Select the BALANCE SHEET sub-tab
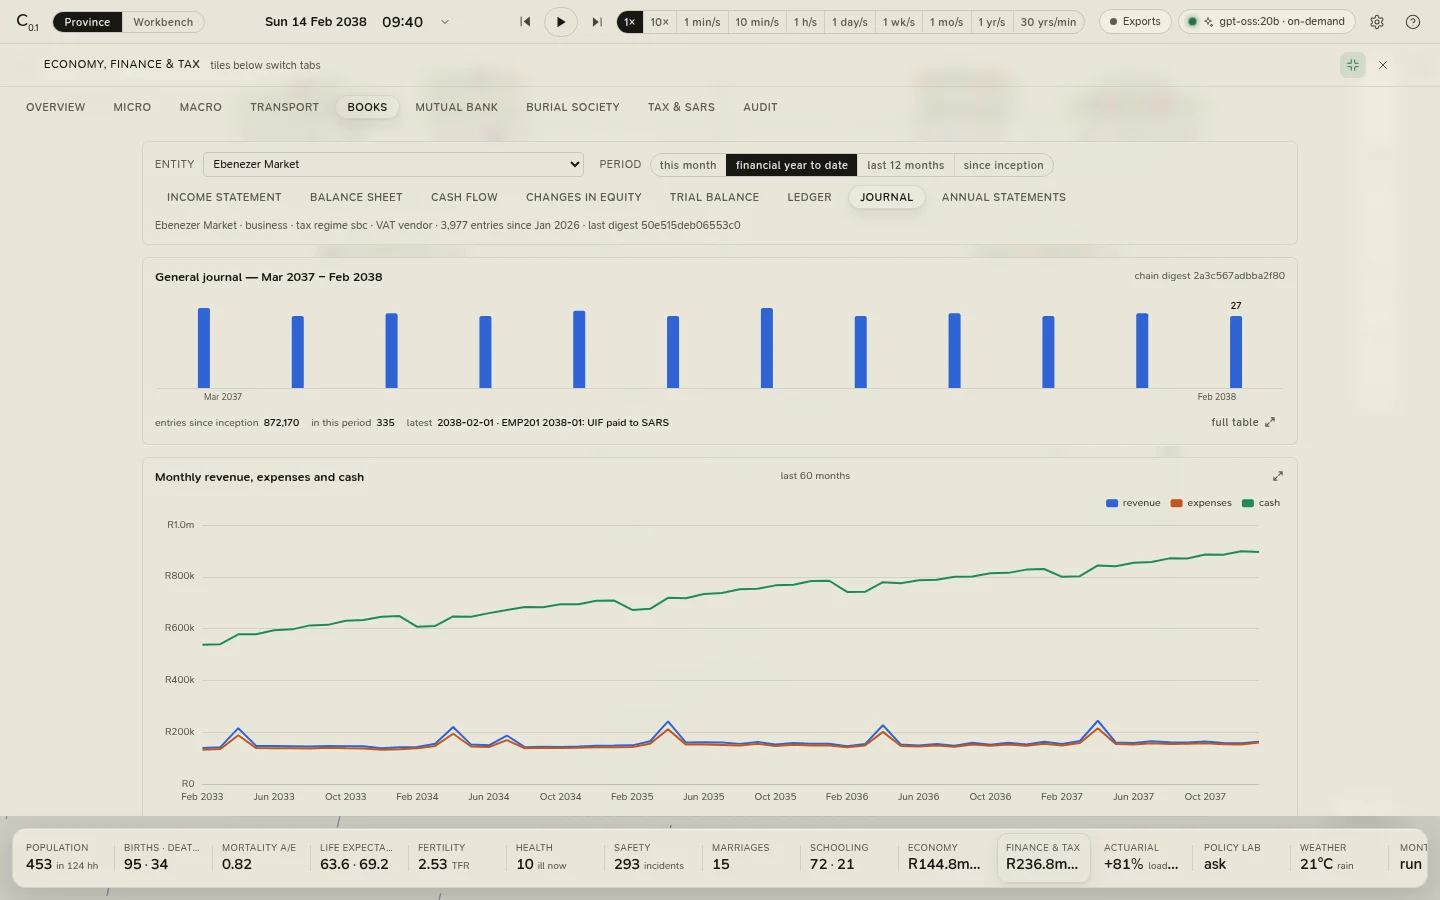 click(x=356, y=197)
